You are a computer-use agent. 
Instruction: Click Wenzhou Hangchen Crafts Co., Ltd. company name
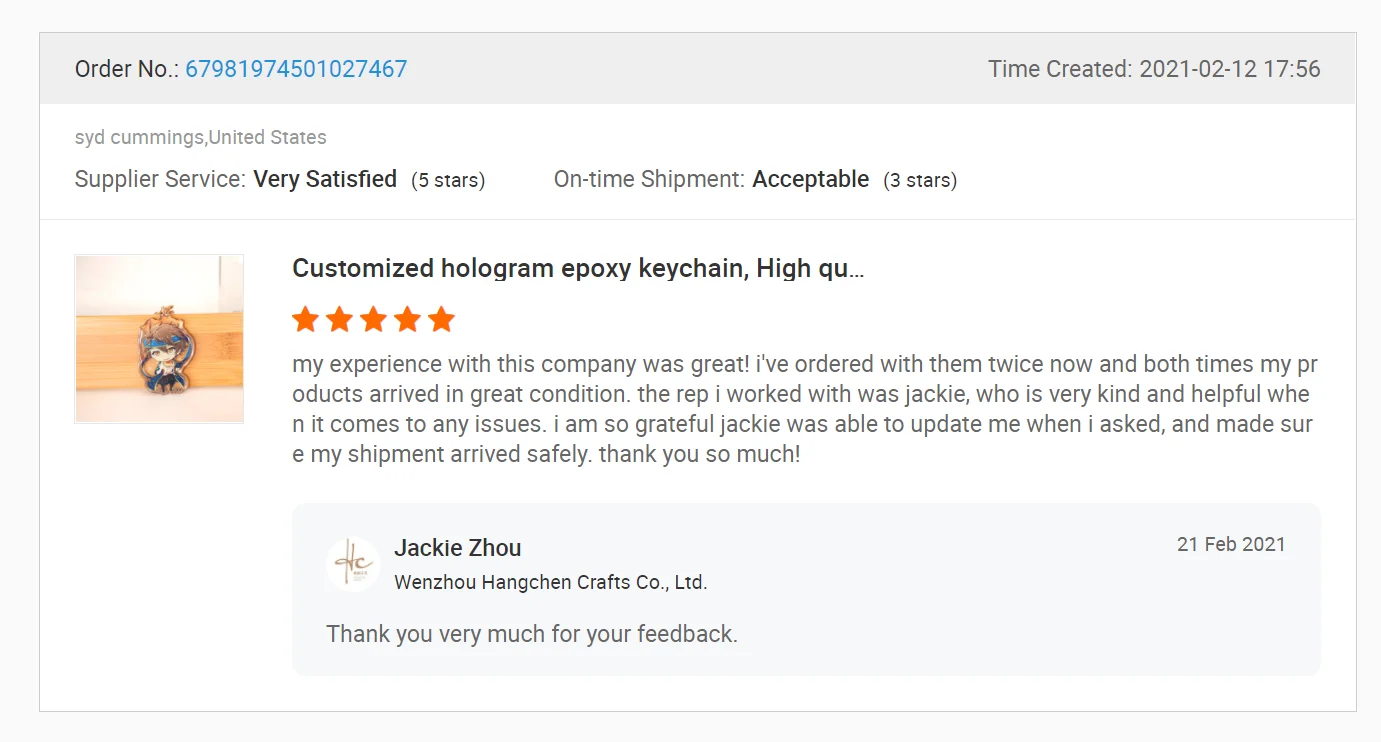tap(551, 582)
